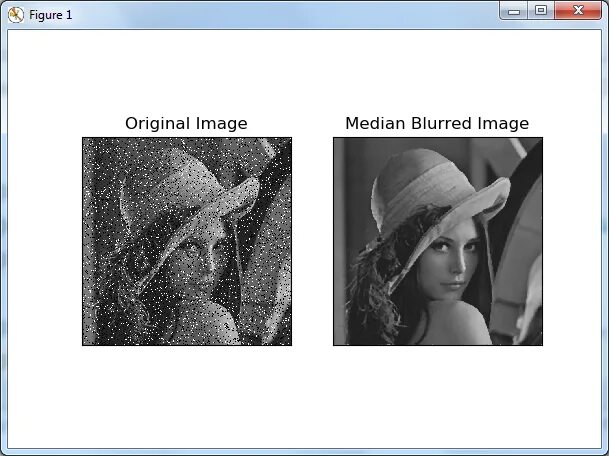Viewport: 609px width, 456px height.
Task: Maximize the Figure 1 window
Action: [541, 11]
